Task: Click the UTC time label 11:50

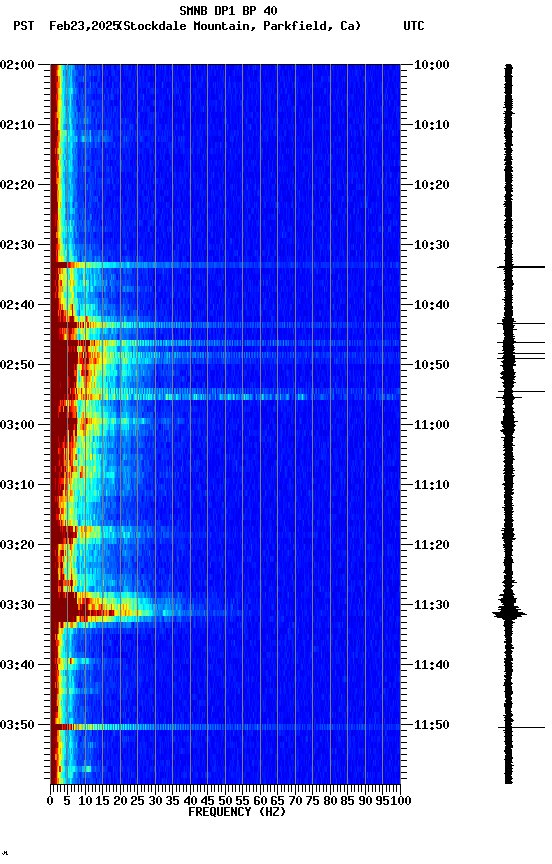Action: click(431, 725)
